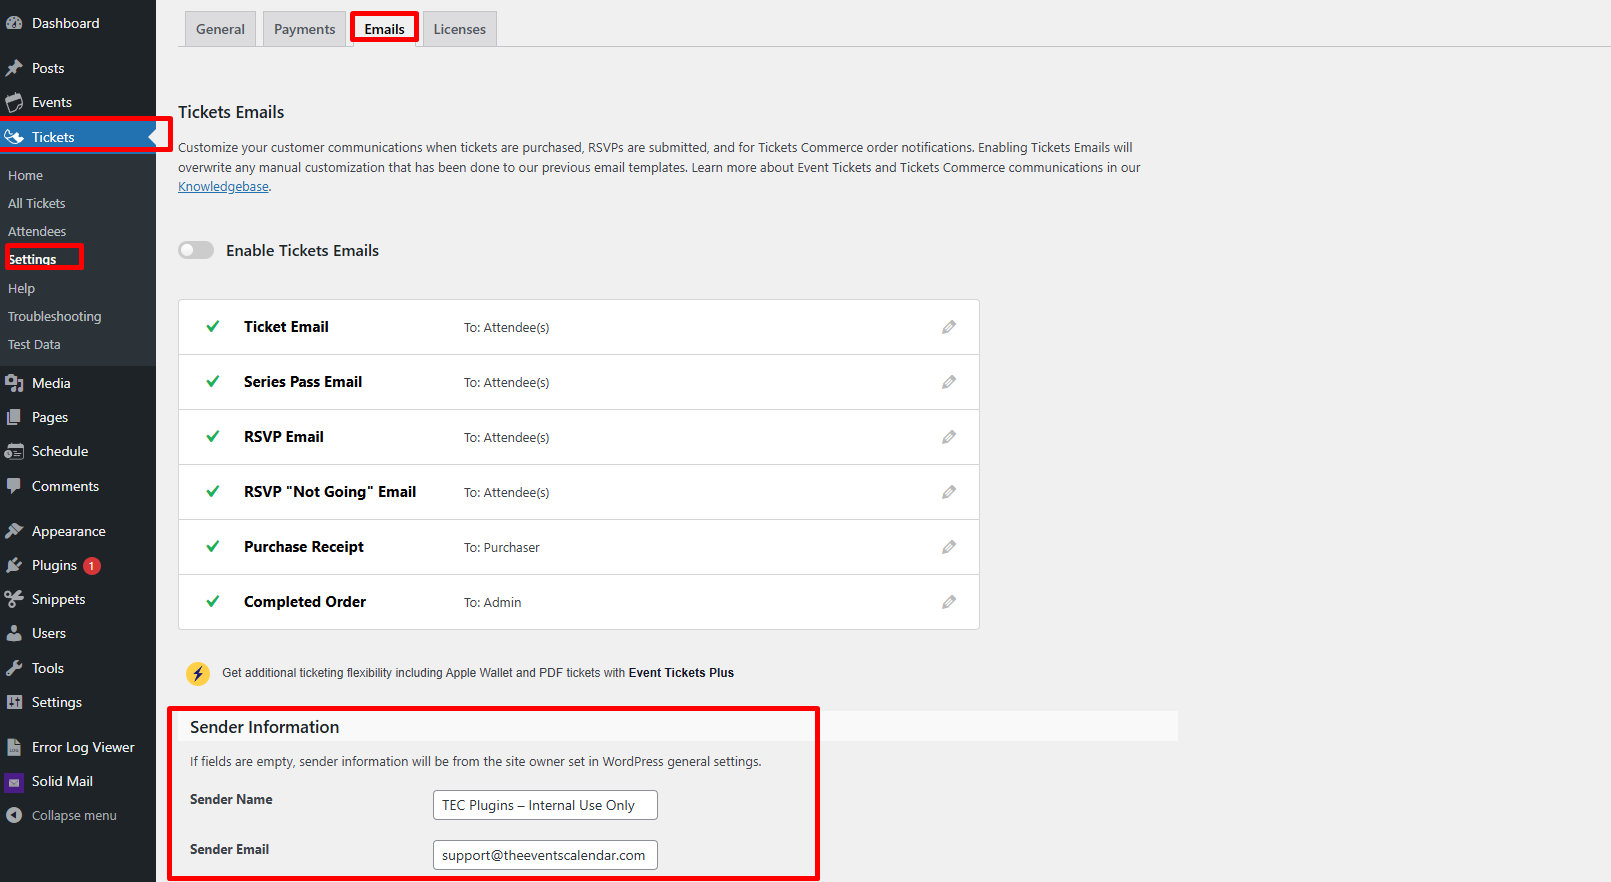The width and height of the screenshot is (1611, 882).
Task: Select the General settings tab
Action: pos(220,29)
